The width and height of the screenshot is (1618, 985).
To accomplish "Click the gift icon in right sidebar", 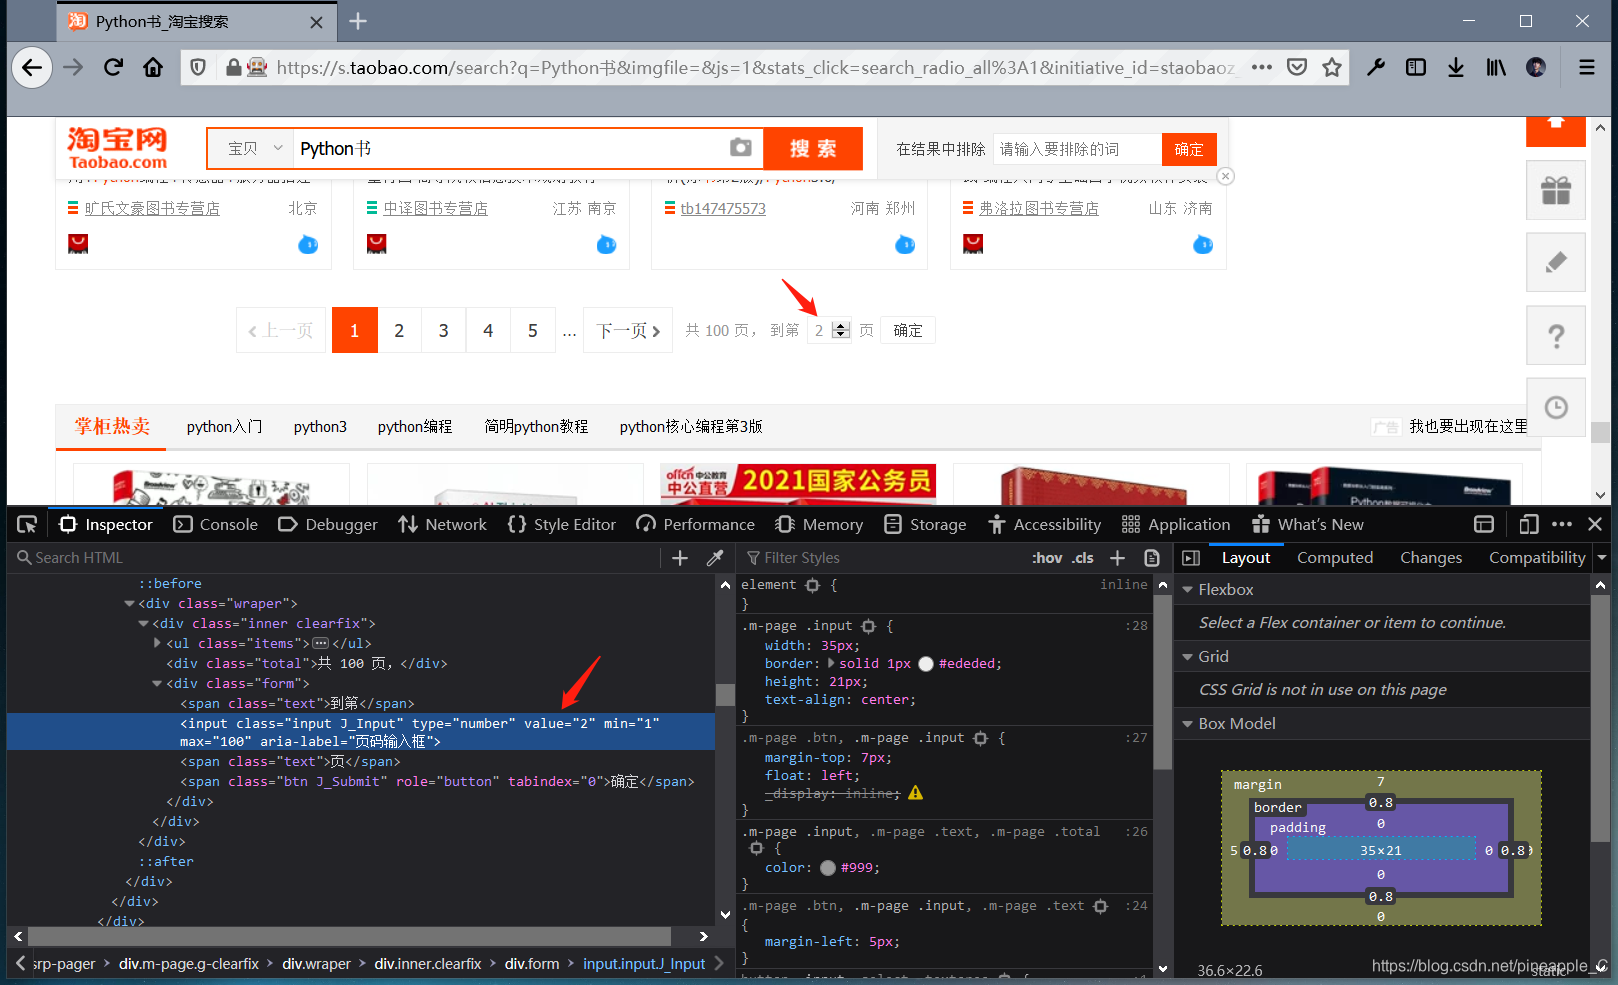I will click(x=1556, y=190).
